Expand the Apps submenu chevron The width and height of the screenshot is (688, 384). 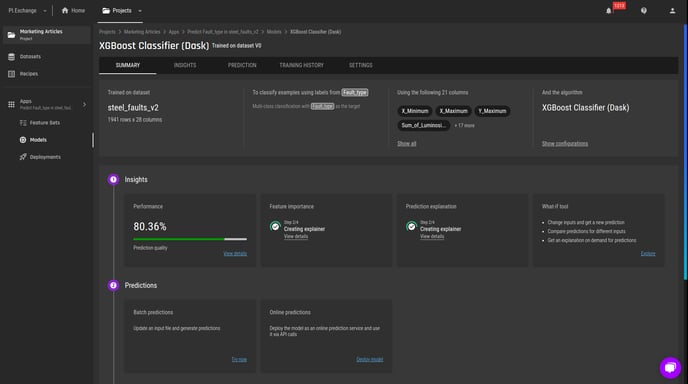[84, 104]
